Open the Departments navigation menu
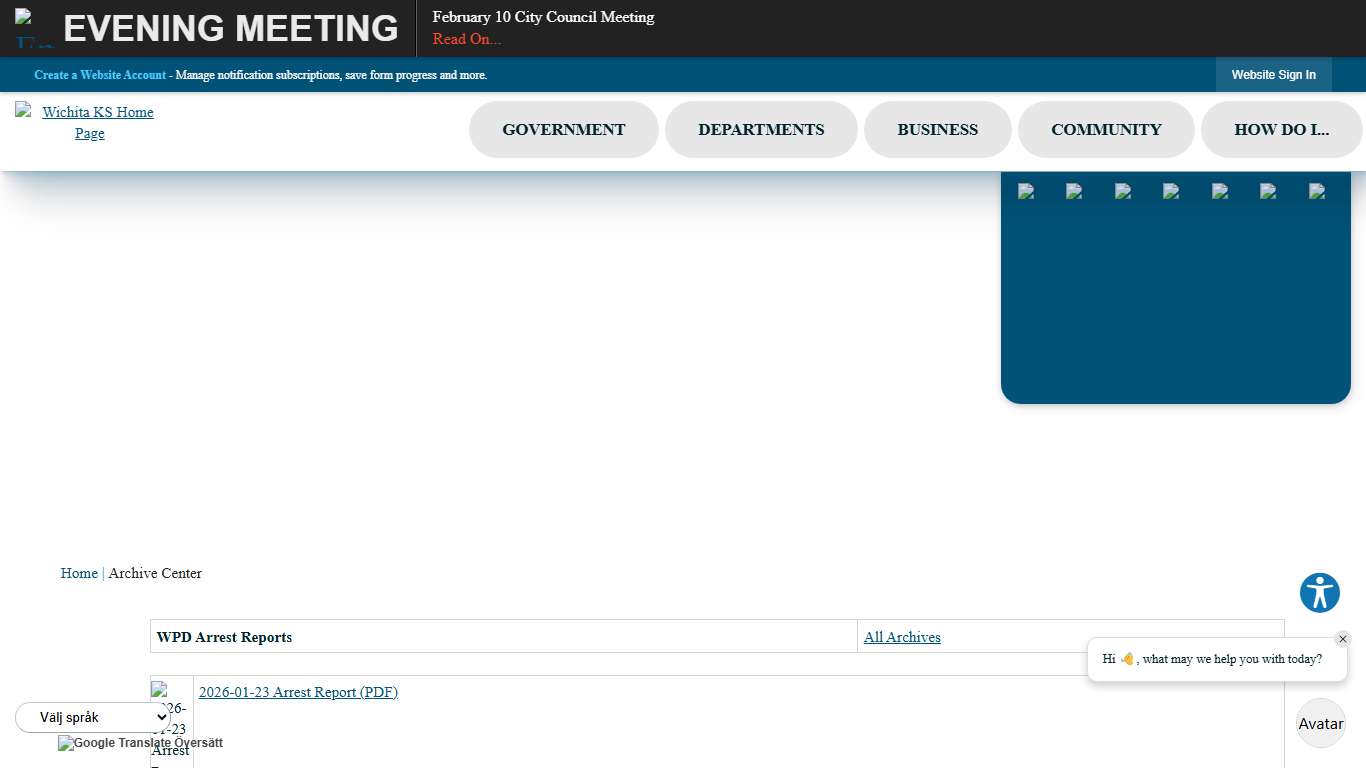Viewport: 1366px width, 768px height. tap(761, 130)
